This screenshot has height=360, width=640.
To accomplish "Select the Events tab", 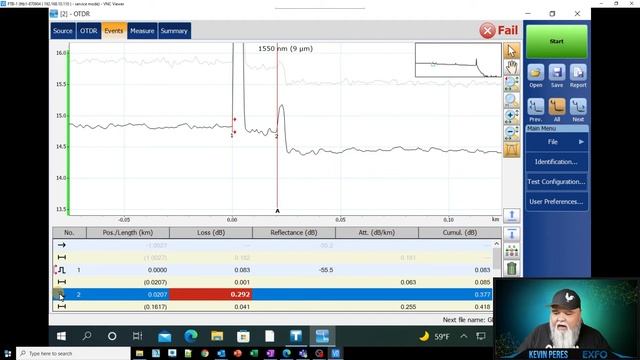I will click(x=113, y=31).
